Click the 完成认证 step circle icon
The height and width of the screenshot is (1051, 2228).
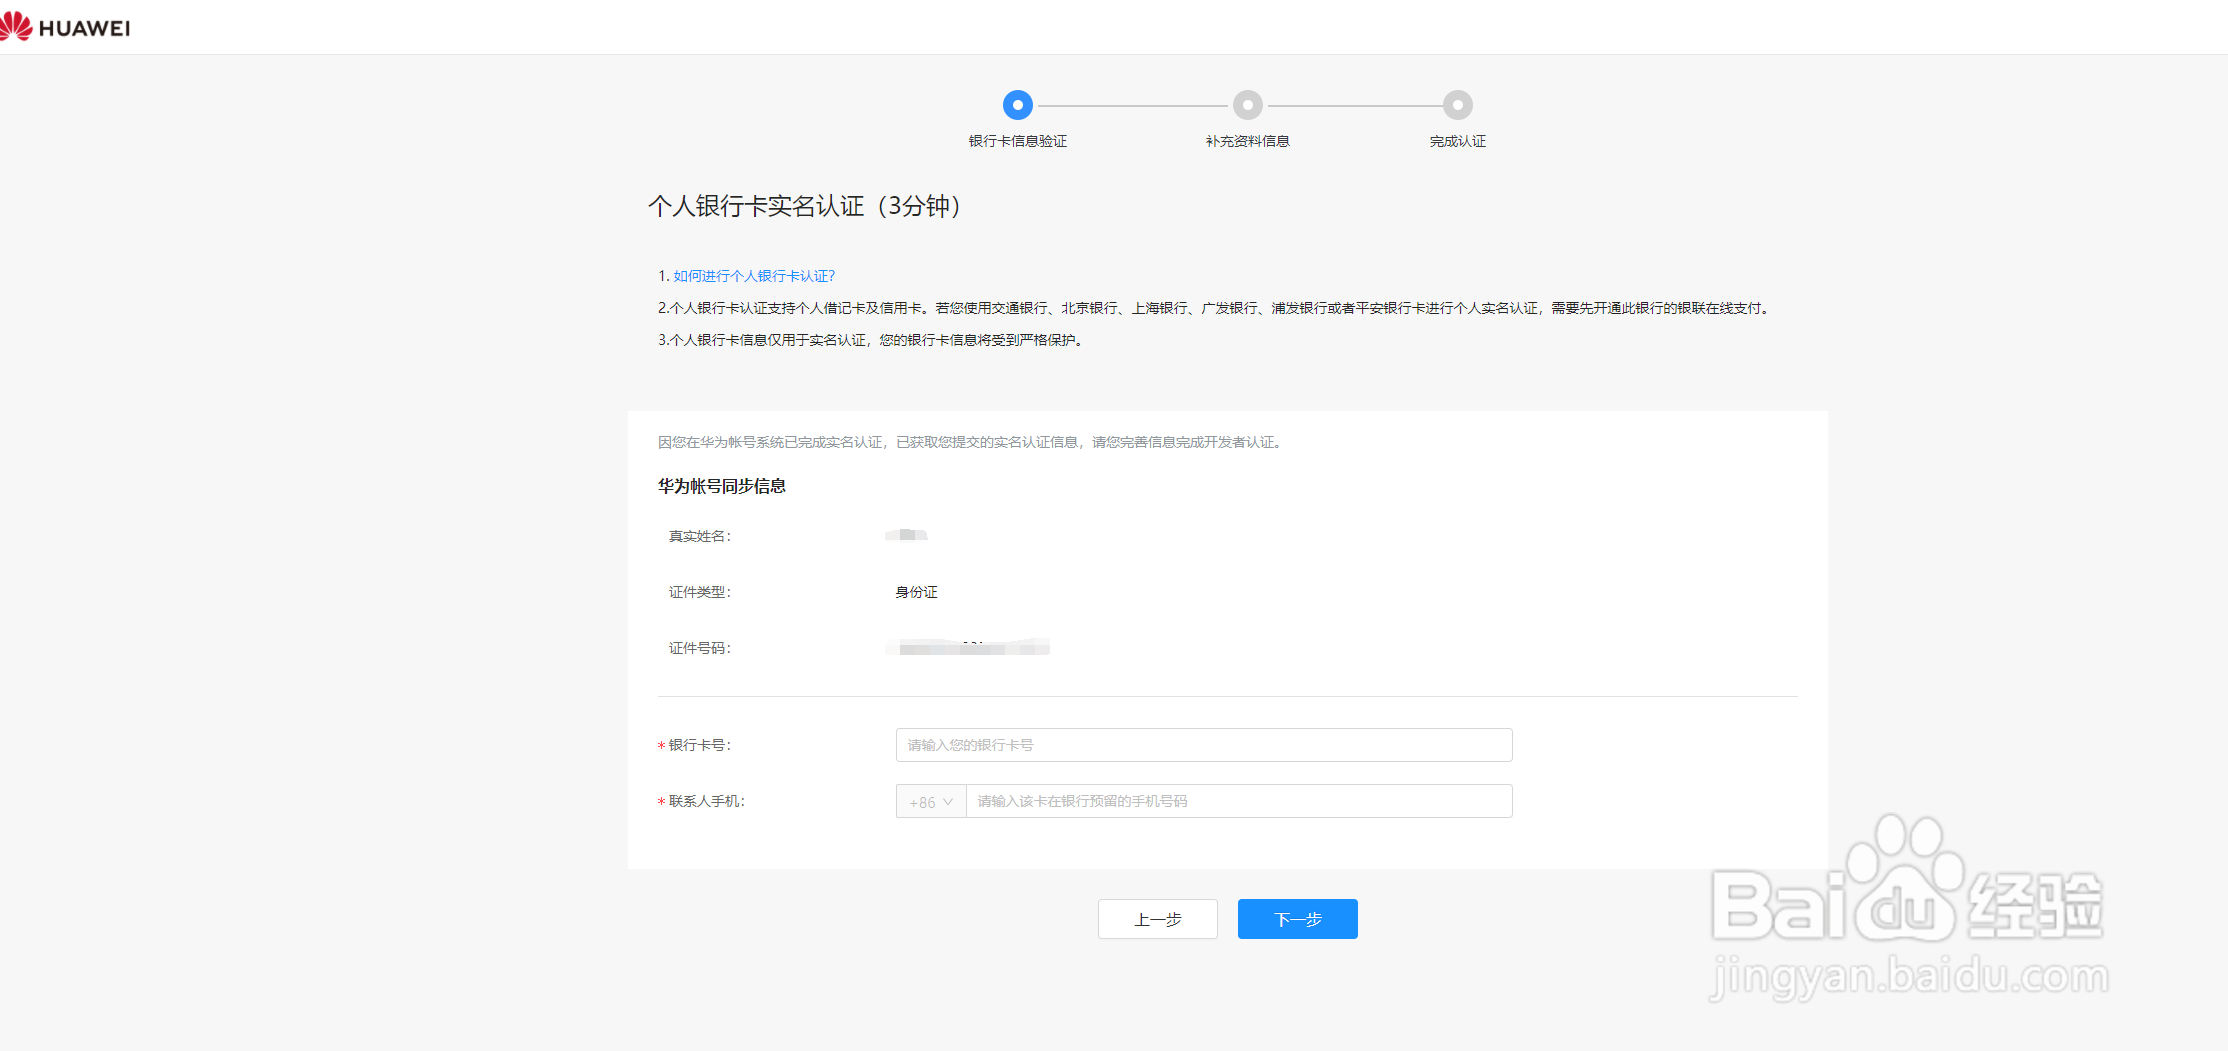(x=1457, y=104)
